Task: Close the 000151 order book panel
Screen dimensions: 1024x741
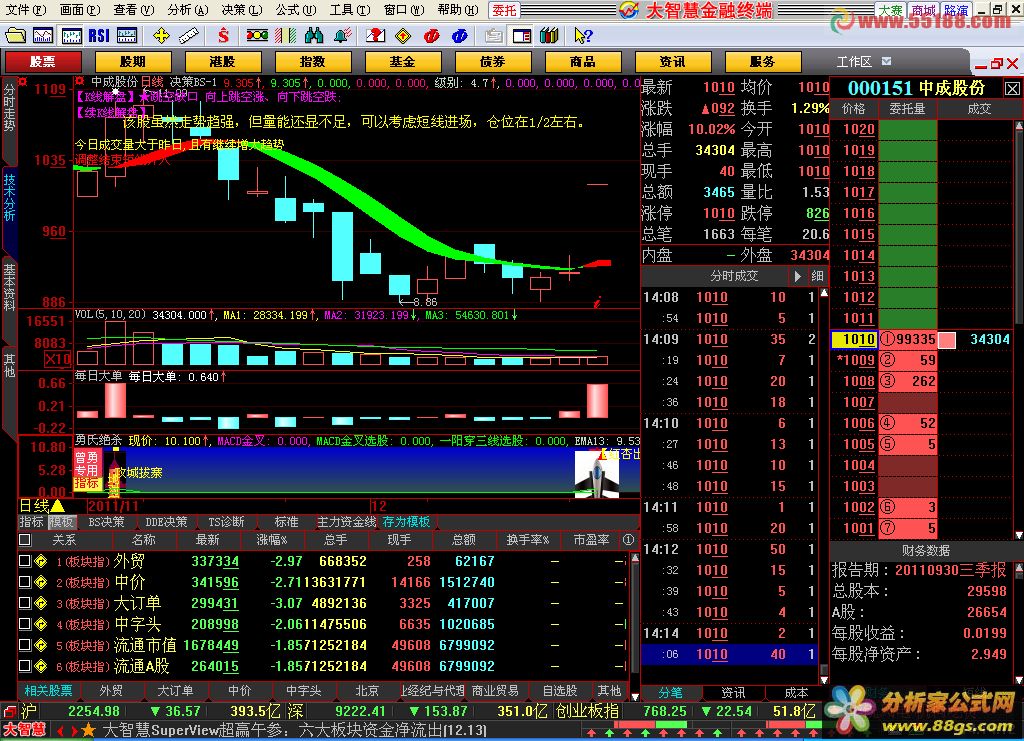Action: 1012,88
